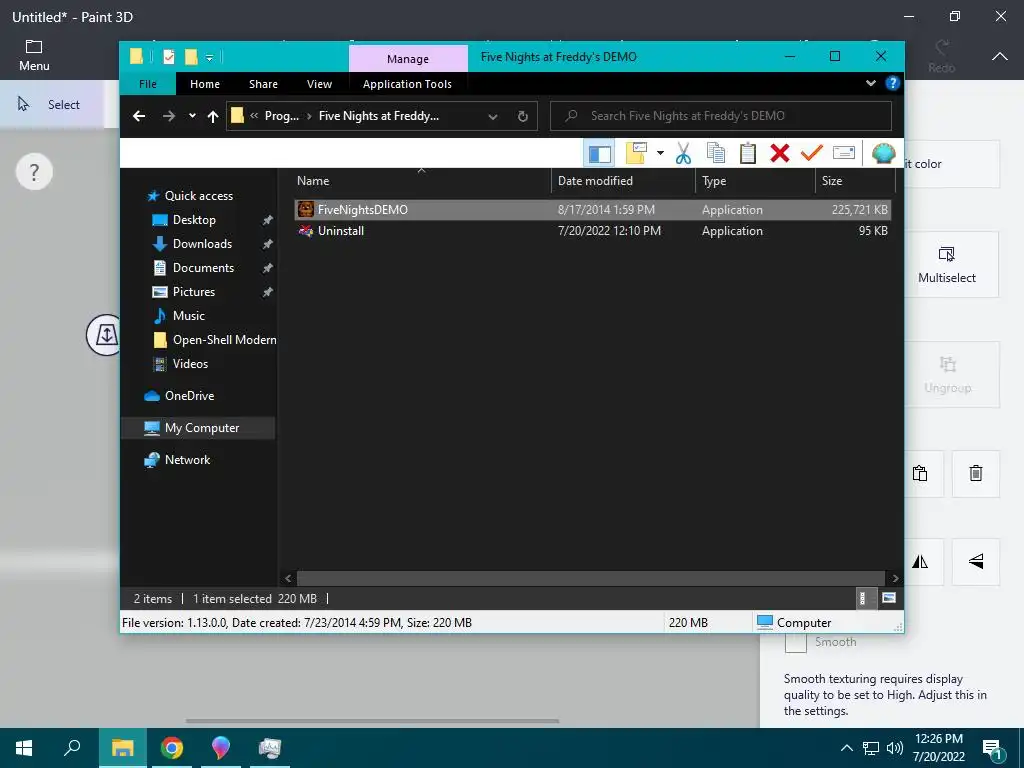Sort by the Name column header
1024x768 pixels.
[421, 181]
